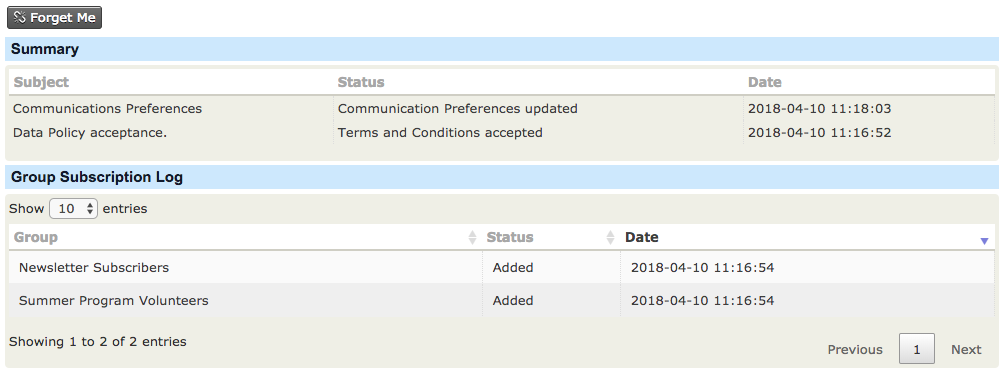Go to the Previous page
This screenshot has width=1002, height=375.
point(855,349)
